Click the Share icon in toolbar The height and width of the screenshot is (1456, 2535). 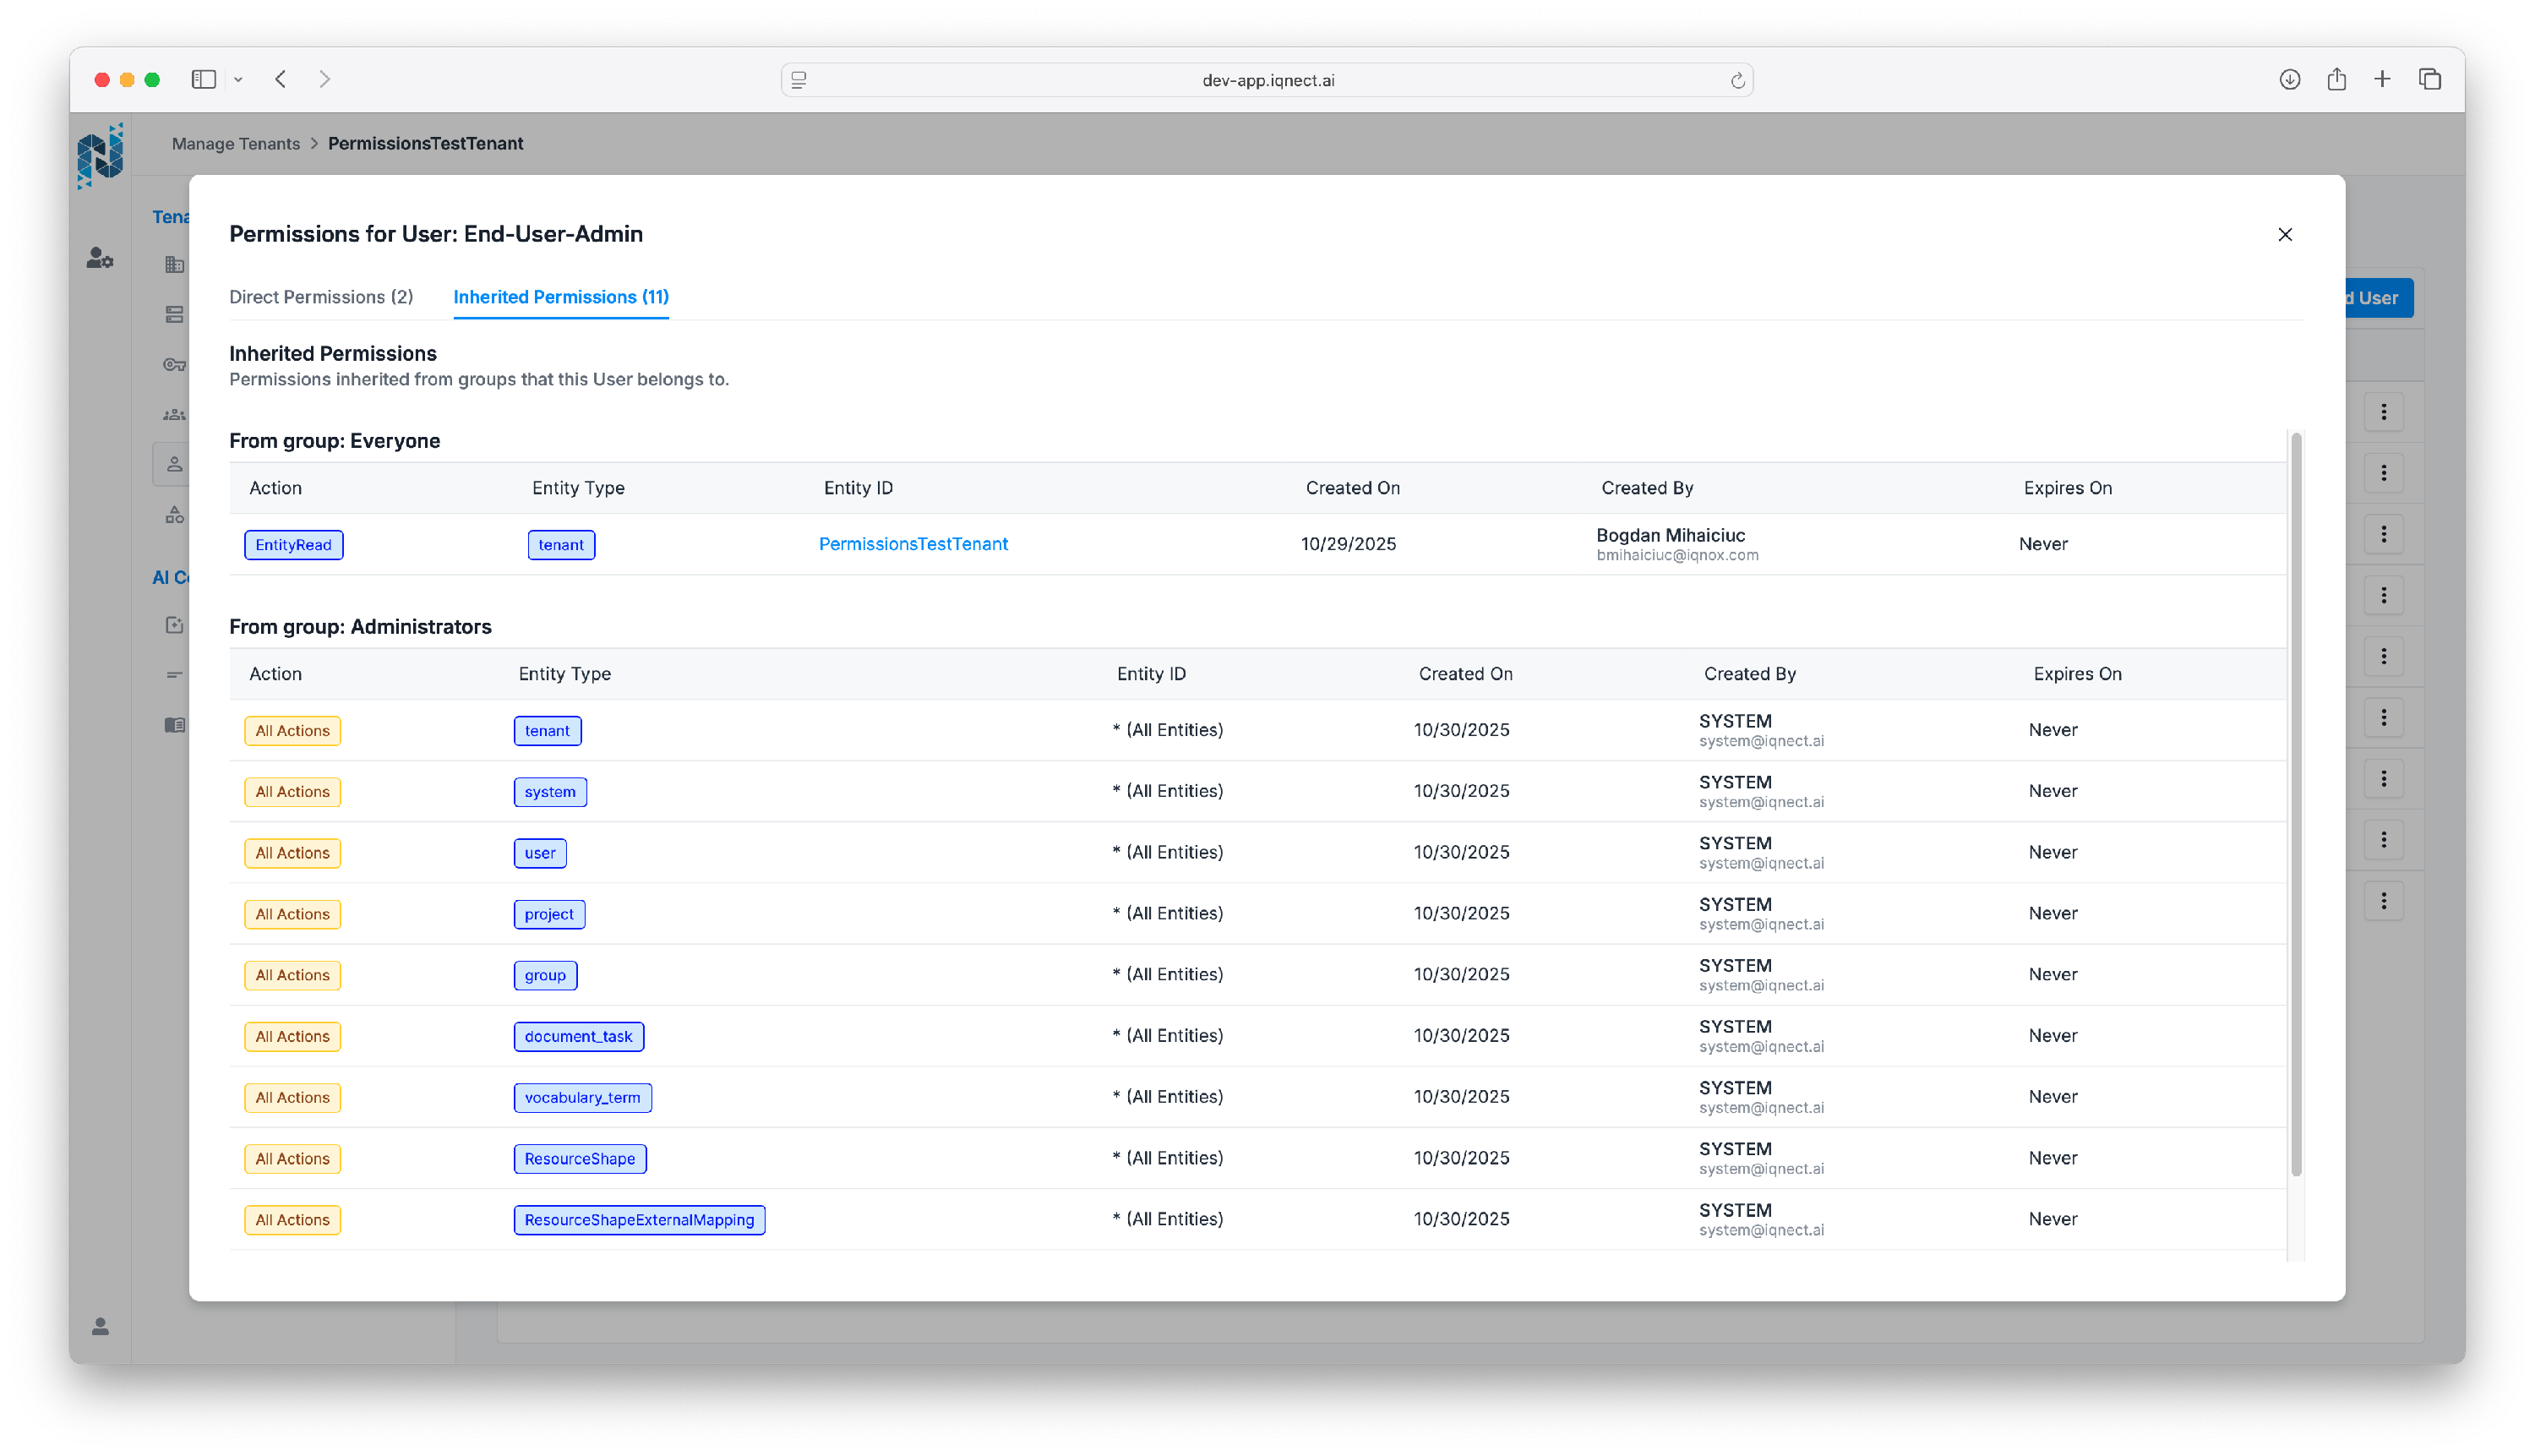point(2336,79)
